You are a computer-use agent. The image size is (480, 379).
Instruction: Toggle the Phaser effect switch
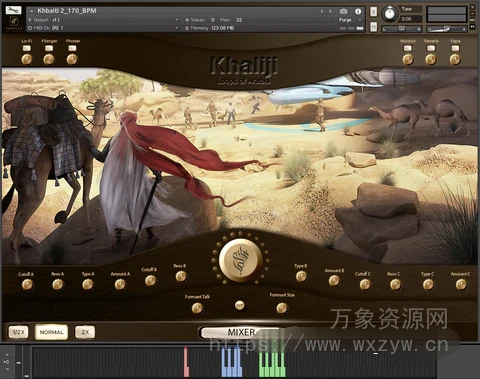tap(72, 48)
